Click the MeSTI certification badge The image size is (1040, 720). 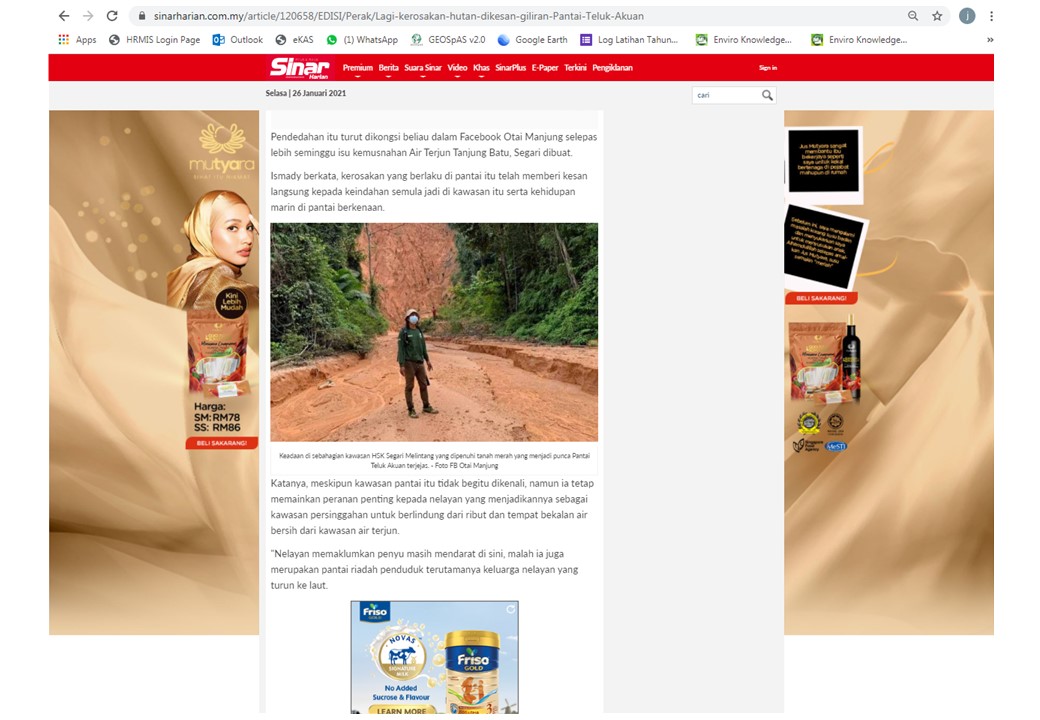coord(835,446)
